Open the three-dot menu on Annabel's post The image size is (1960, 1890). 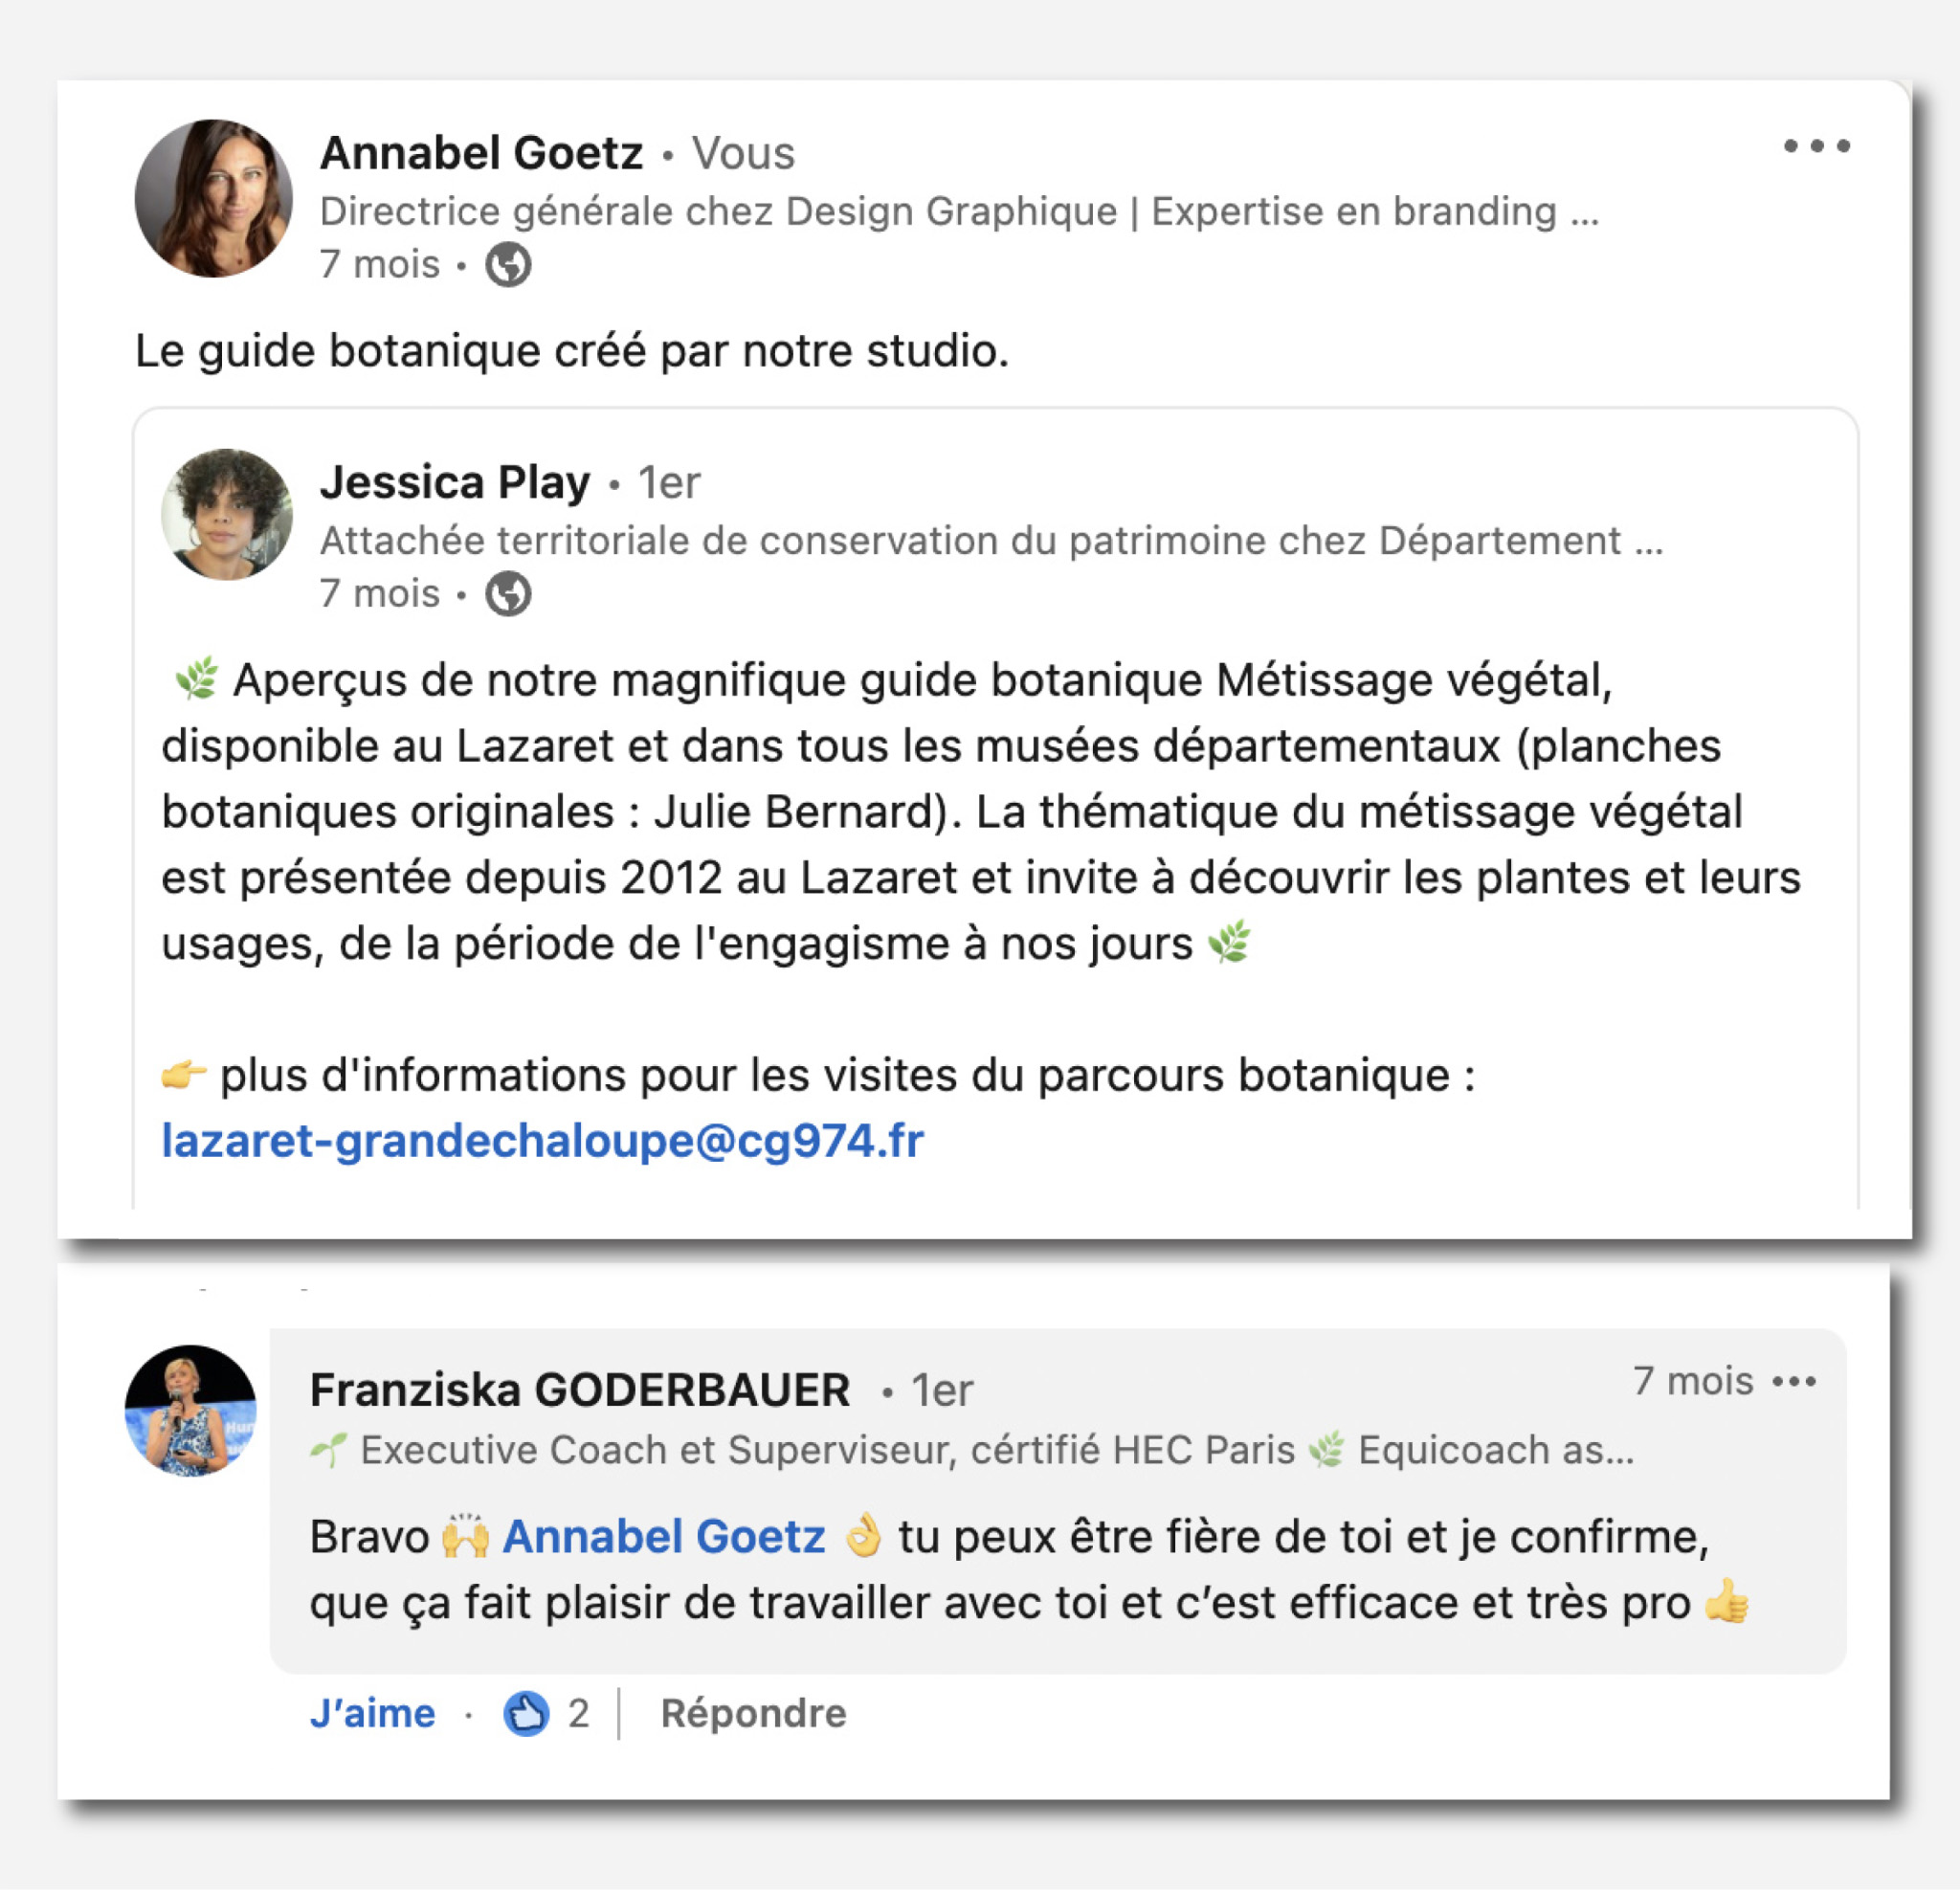[1816, 146]
